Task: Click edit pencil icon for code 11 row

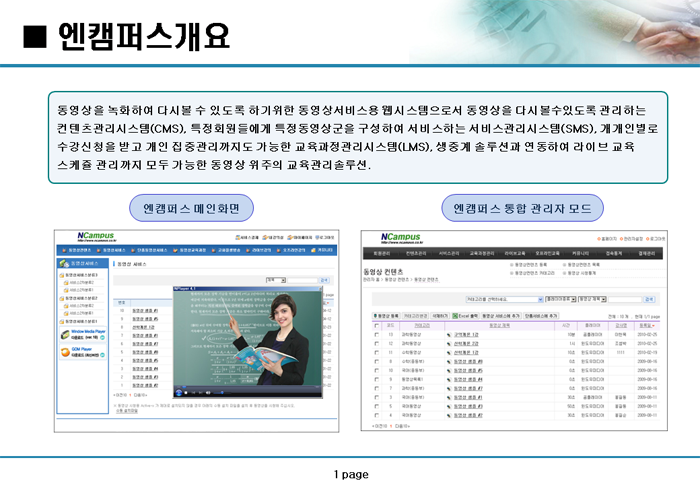Action: pyautogui.click(x=449, y=353)
